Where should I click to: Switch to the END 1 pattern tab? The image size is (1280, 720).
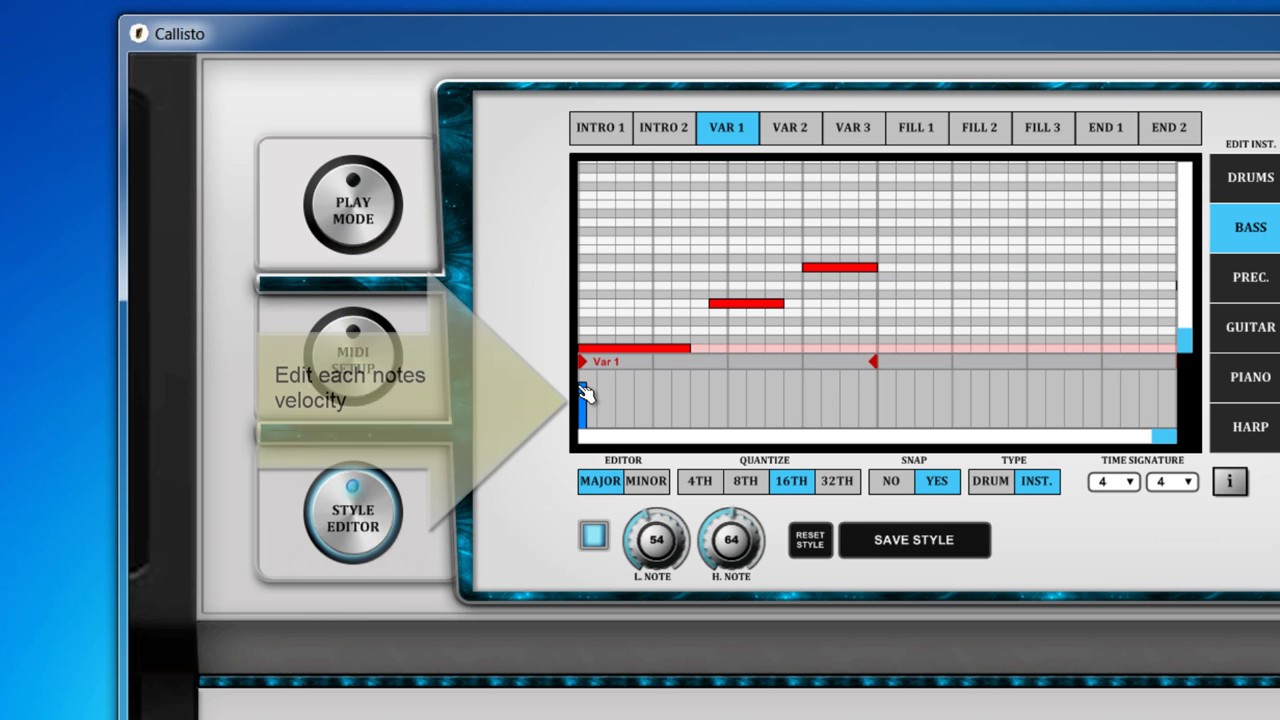click(1105, 128)
